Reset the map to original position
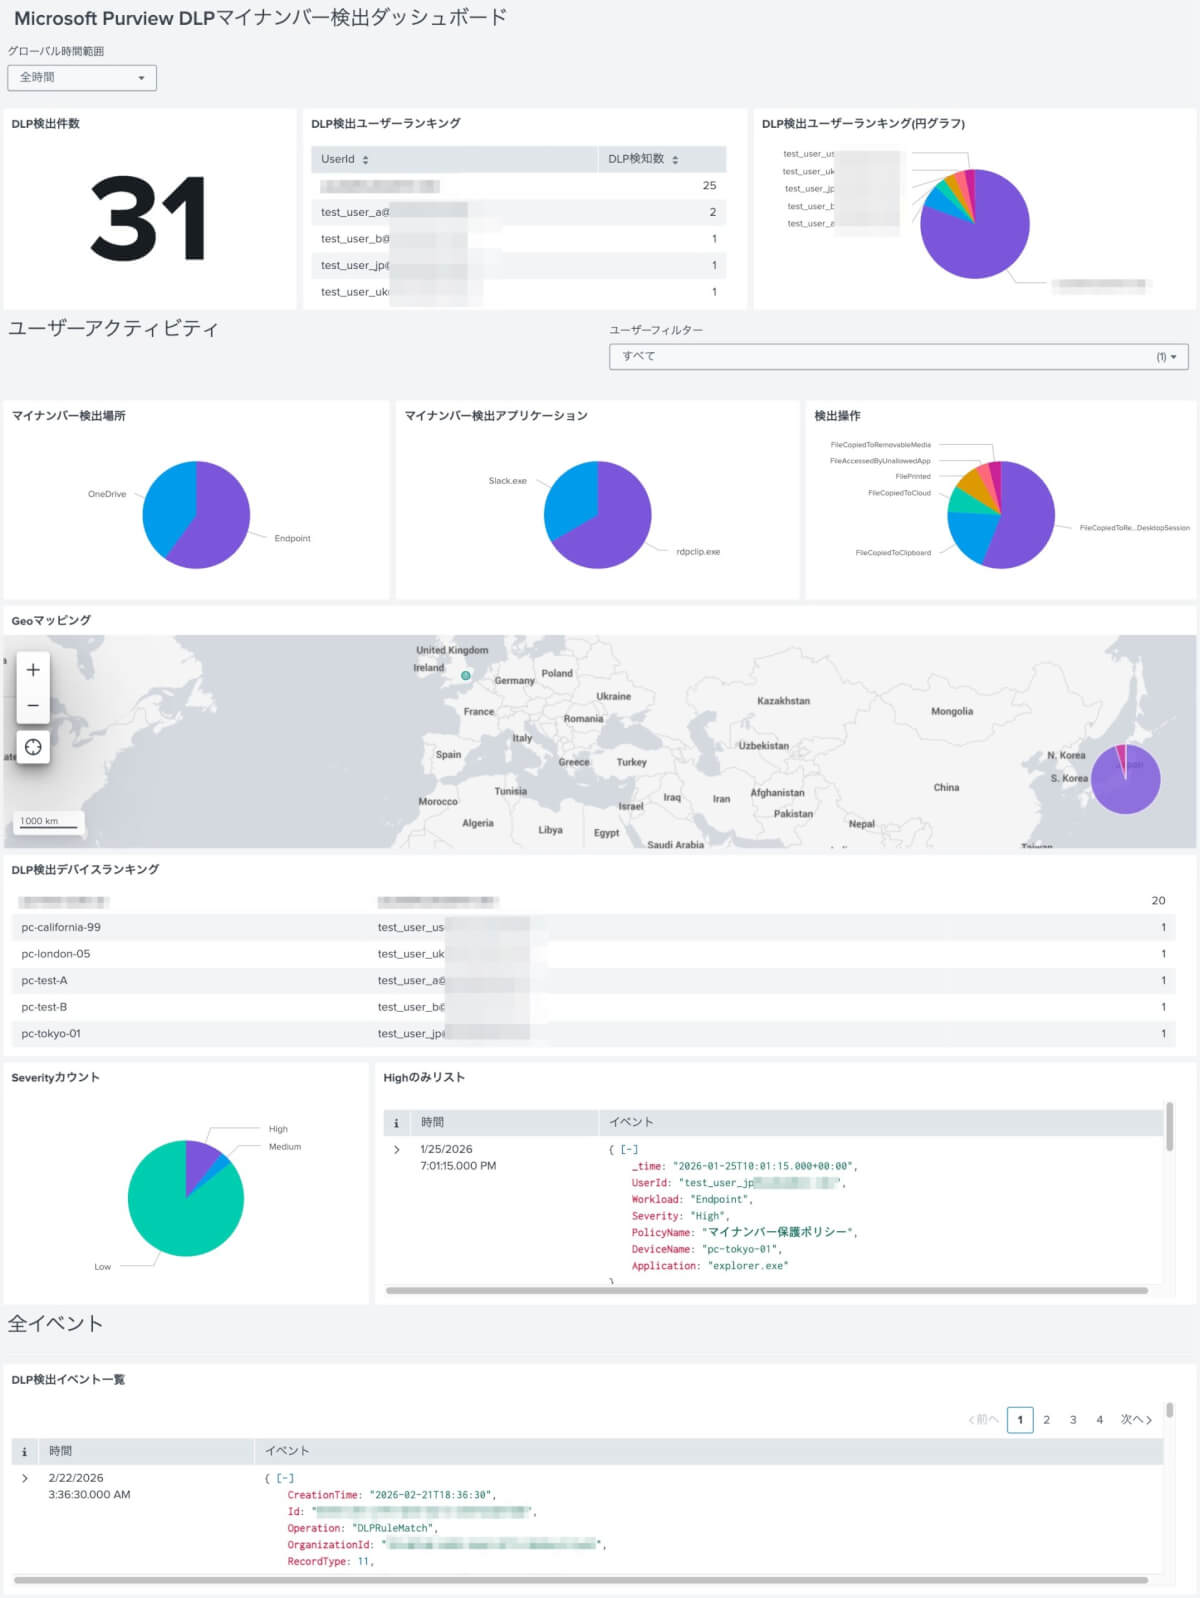This screenshot has width=1200, height=1598. (x=33, y=747)
